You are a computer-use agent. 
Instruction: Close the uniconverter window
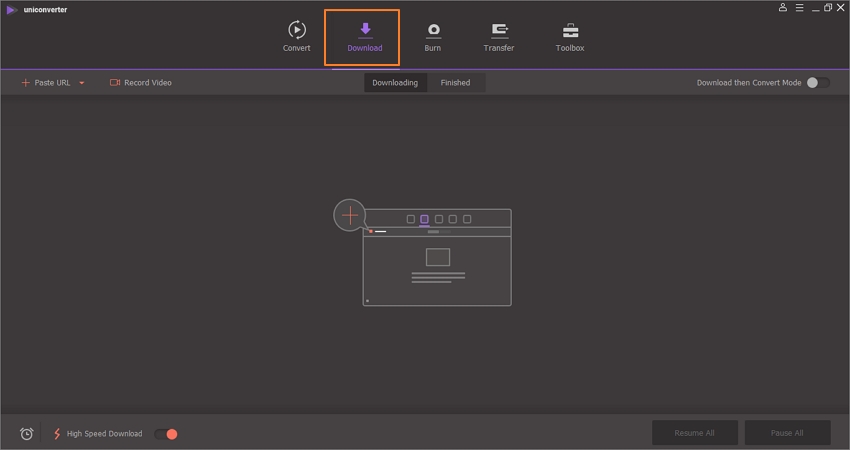(841, 8)
